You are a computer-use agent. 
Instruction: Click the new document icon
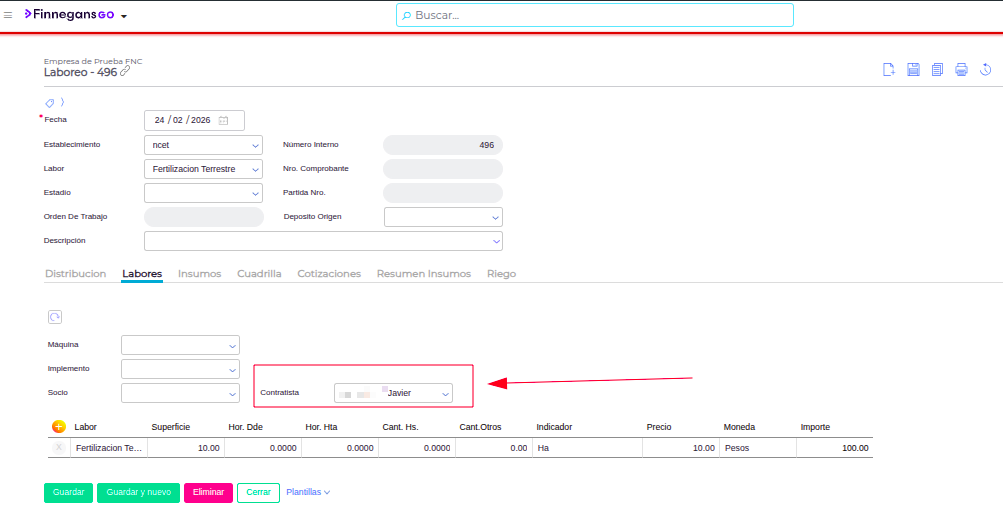tap(888, 69)
